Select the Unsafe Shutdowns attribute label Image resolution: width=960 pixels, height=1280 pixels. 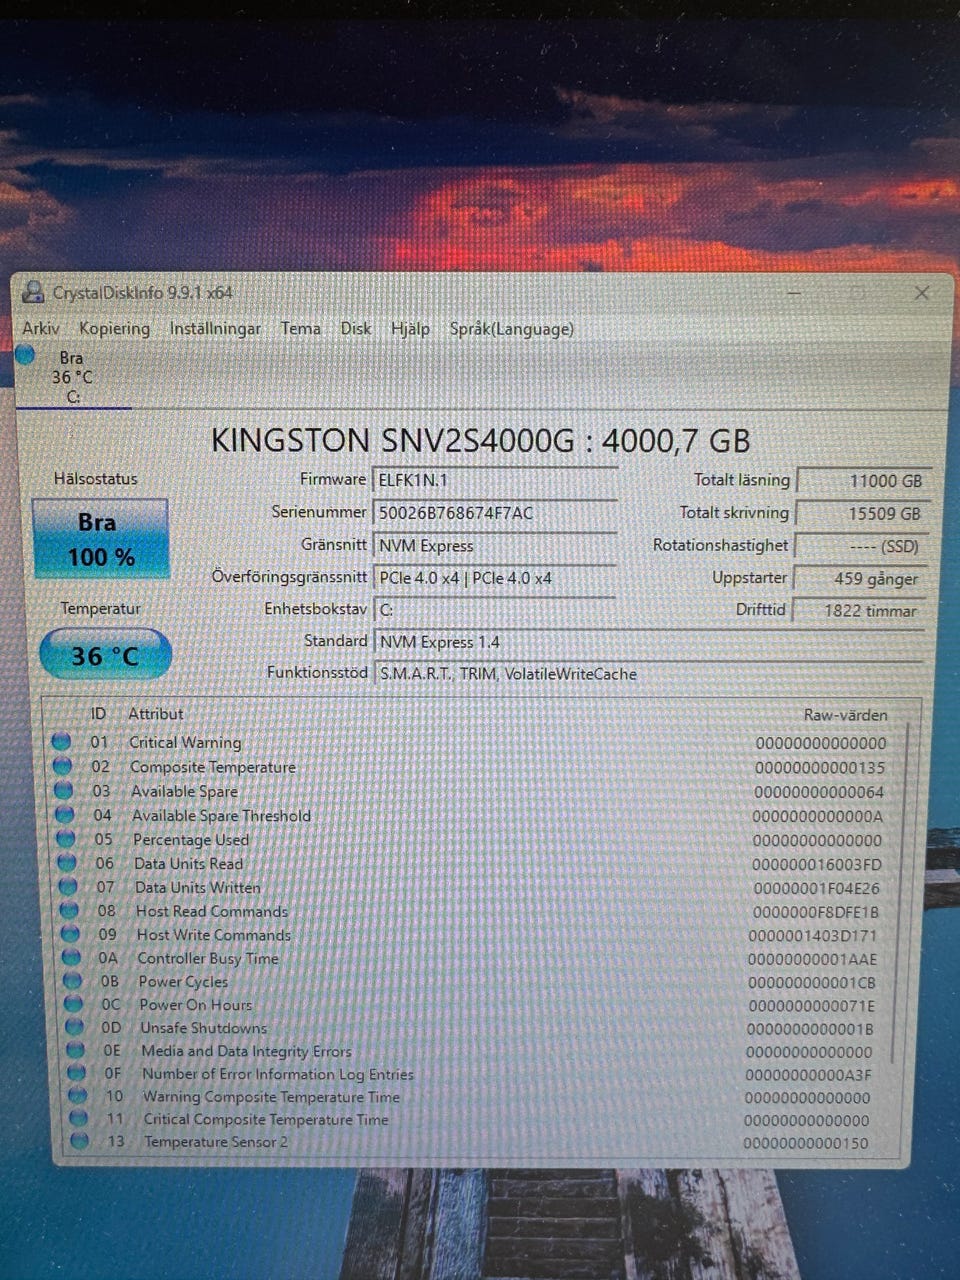point(203,1028)
